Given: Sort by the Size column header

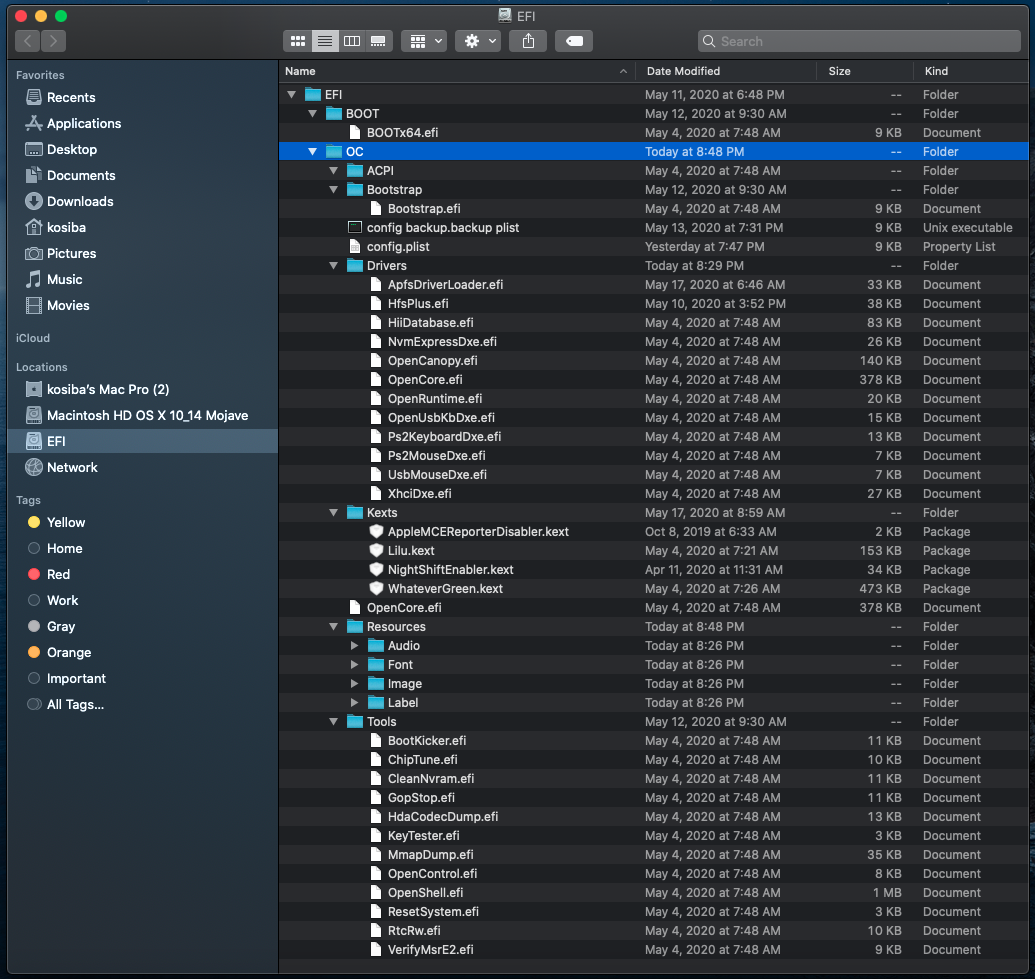Looking at the screenshot, I should pos(865,71).
